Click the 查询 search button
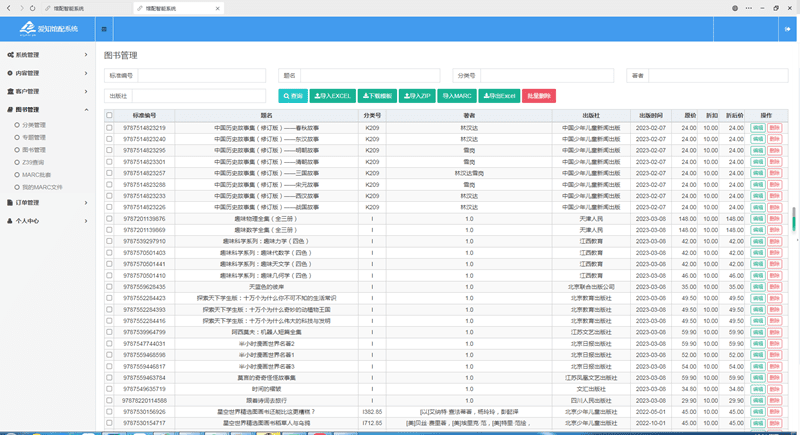Screen dimensions: 800x435 tap(292, 96)
